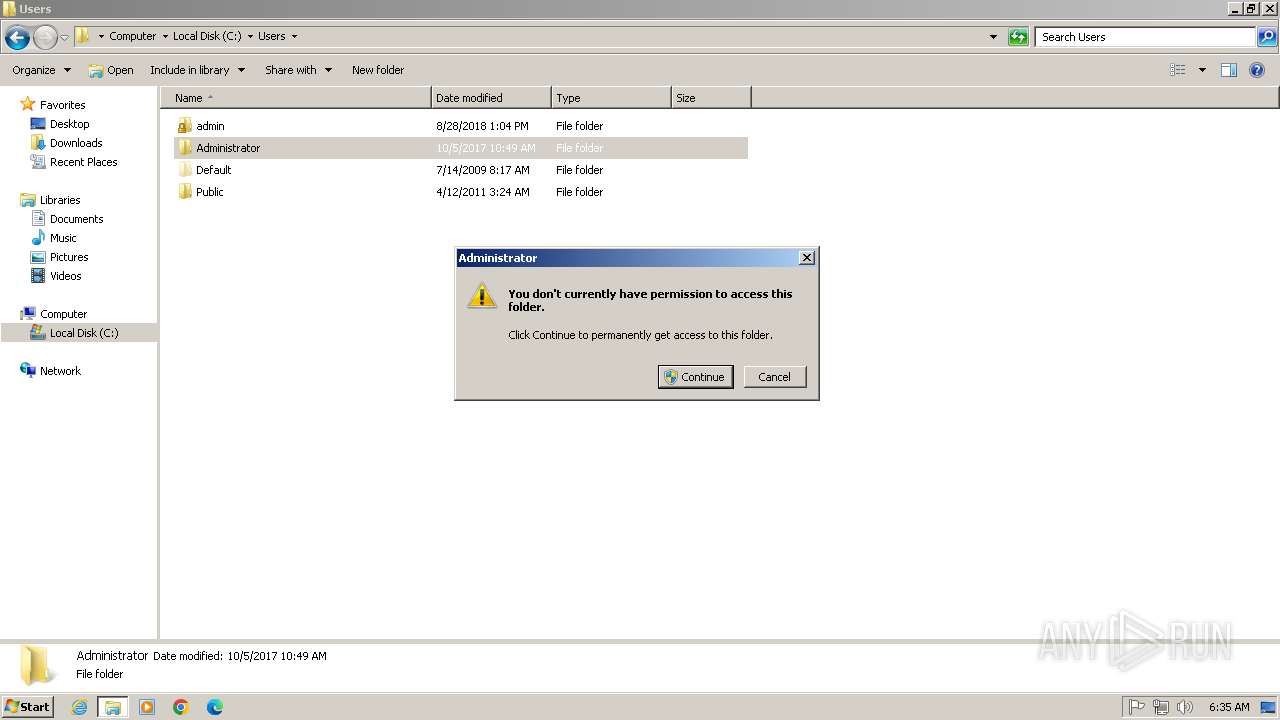
Task: Click the Favorites star group
Action: (53, 105)
